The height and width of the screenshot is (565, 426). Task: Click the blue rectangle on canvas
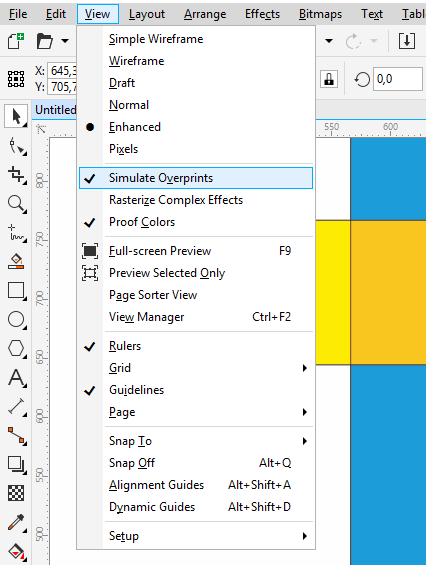[x=388, y=464]
